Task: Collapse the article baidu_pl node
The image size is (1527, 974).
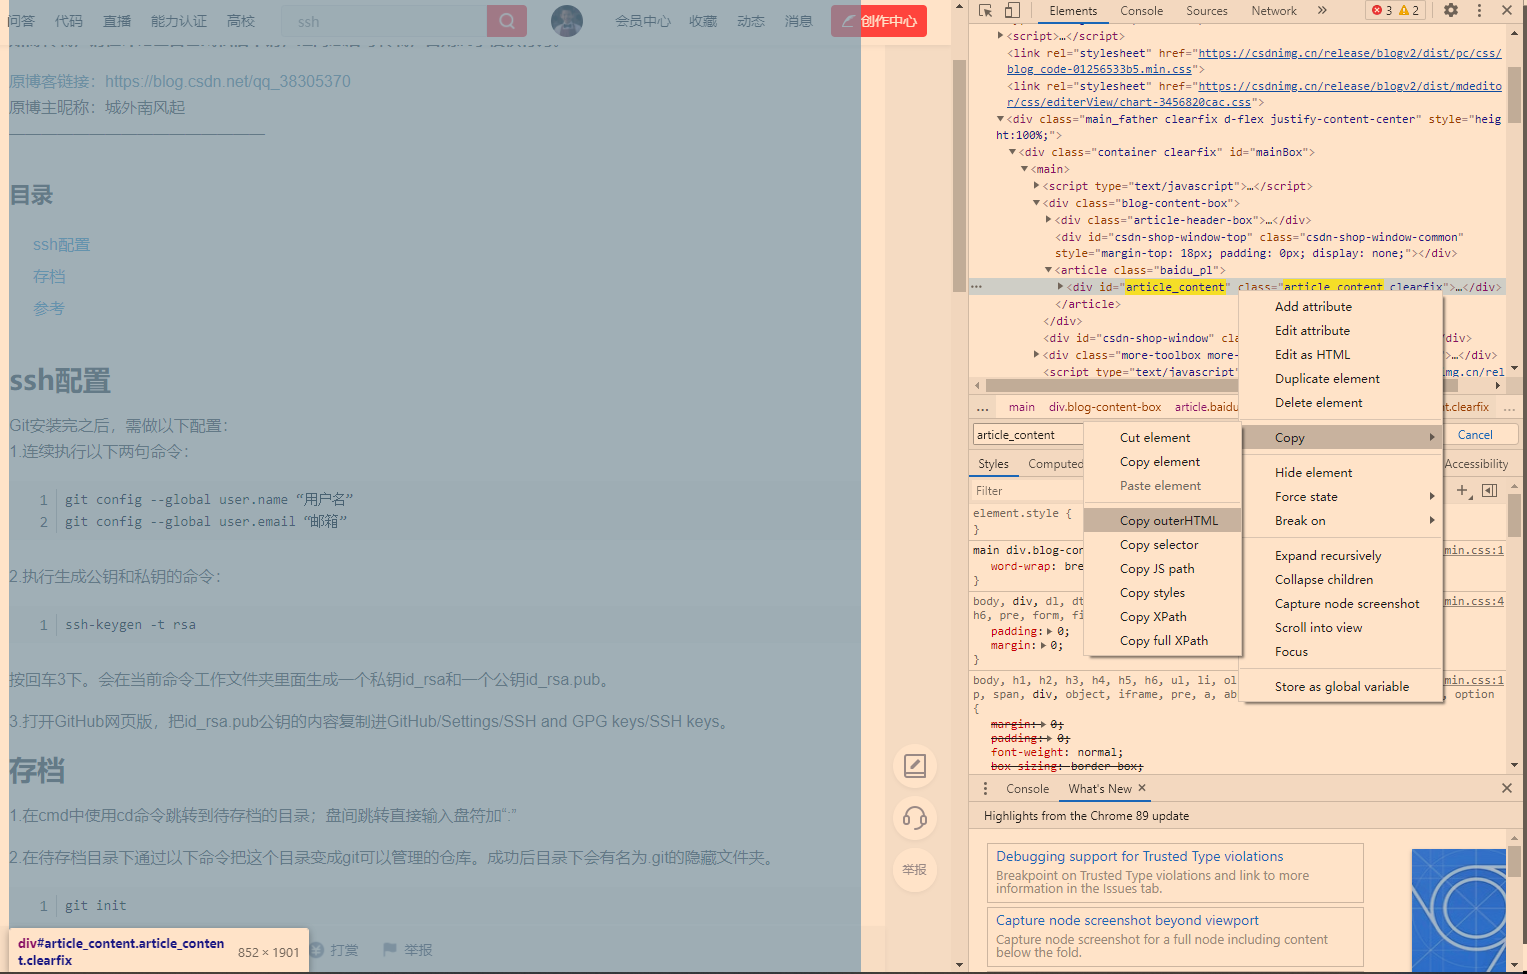Action: [x=1048, y=270]
